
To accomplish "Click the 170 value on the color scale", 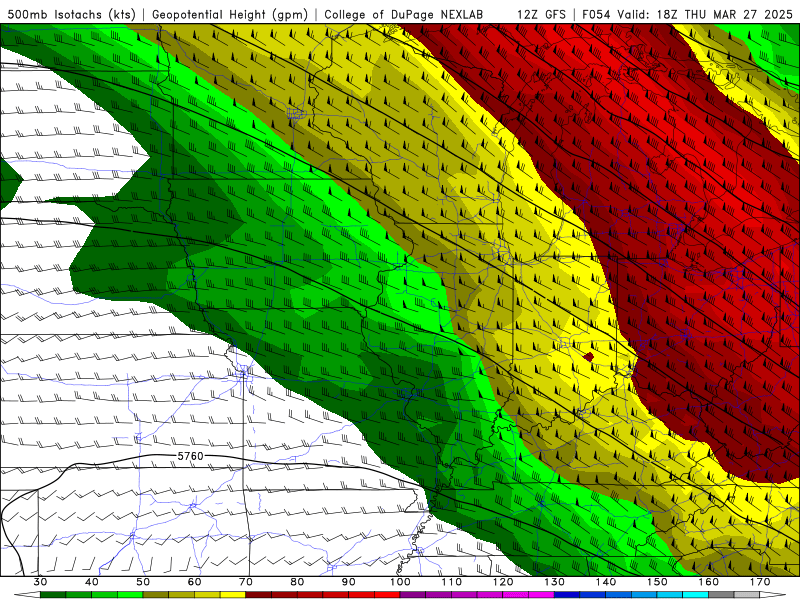I will 760,582.
